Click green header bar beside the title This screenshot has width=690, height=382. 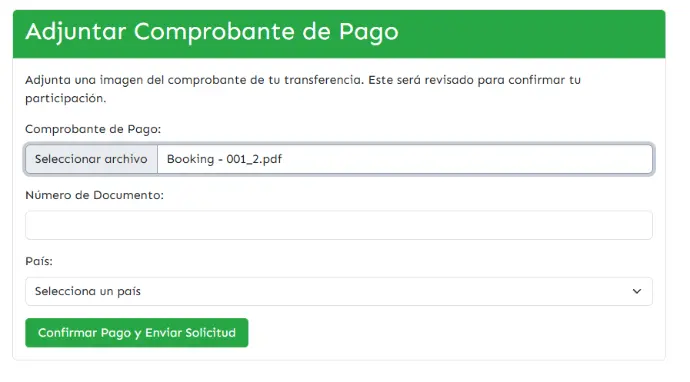tap(528, 34)
